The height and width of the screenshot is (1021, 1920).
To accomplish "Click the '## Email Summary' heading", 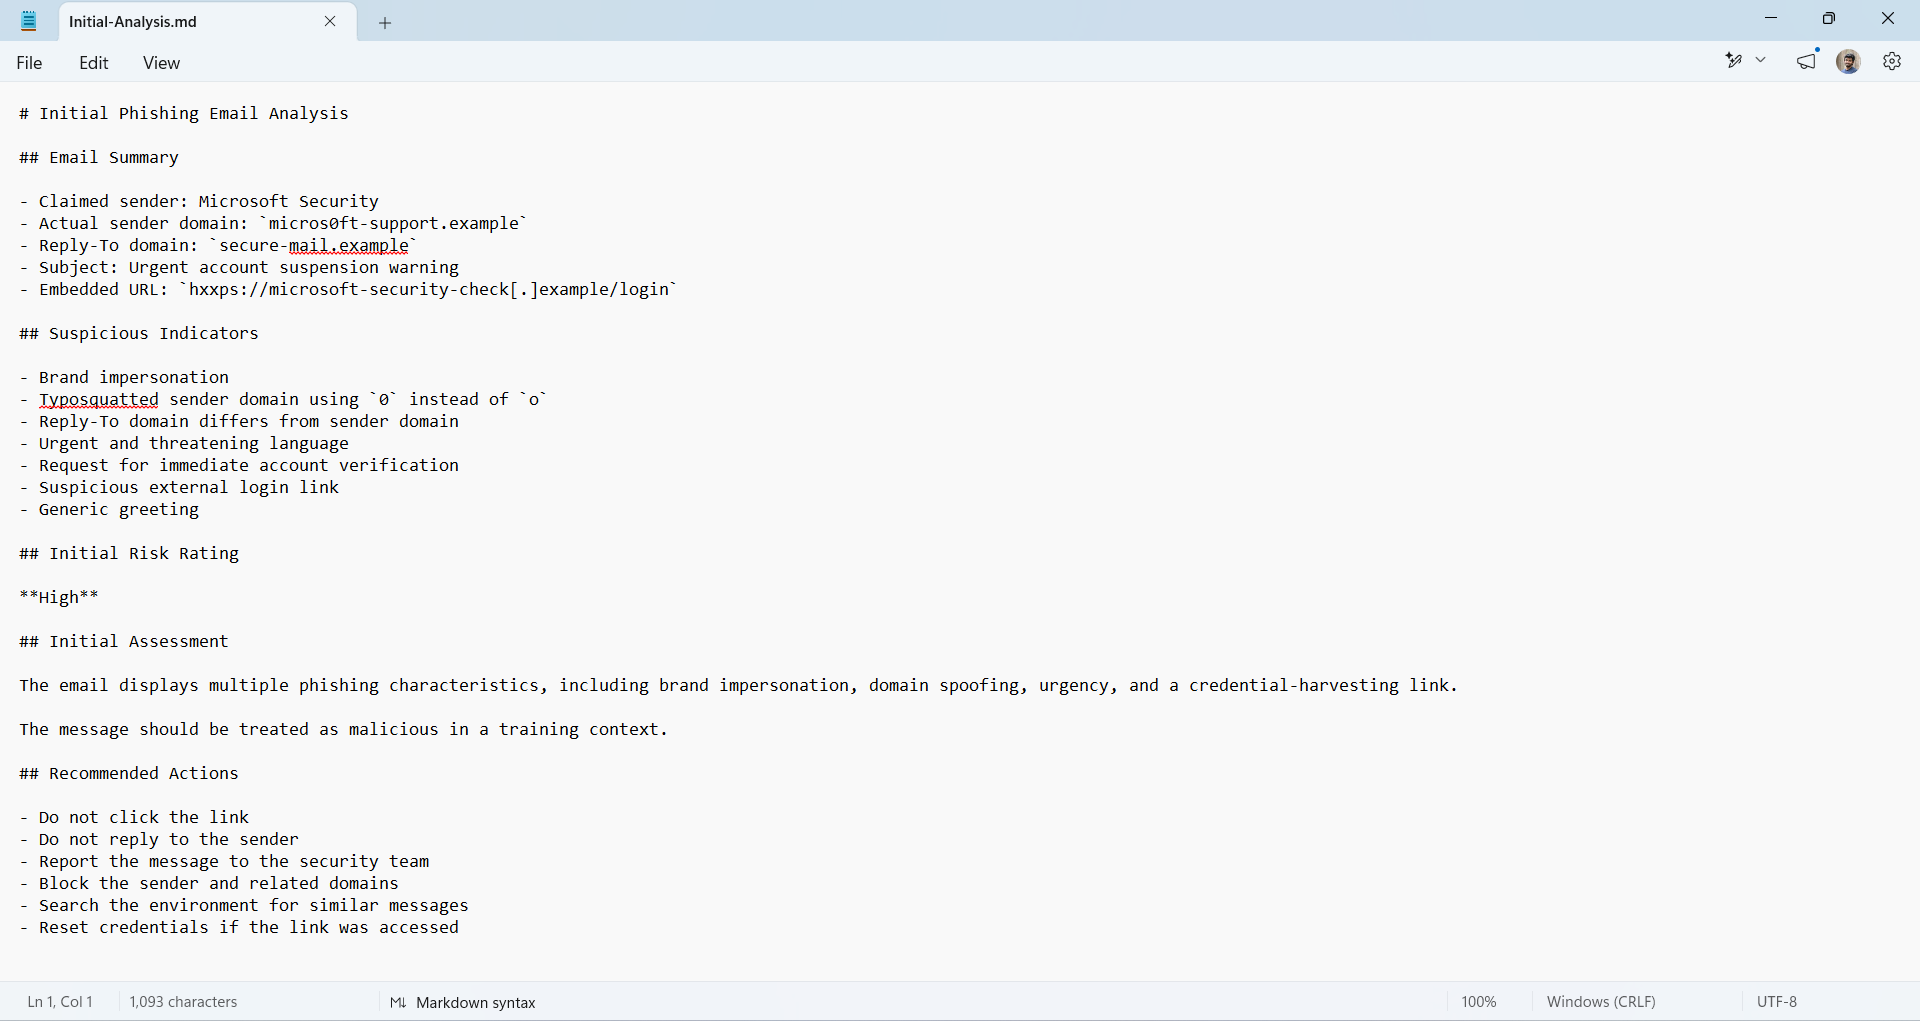I will pos(99,157).
